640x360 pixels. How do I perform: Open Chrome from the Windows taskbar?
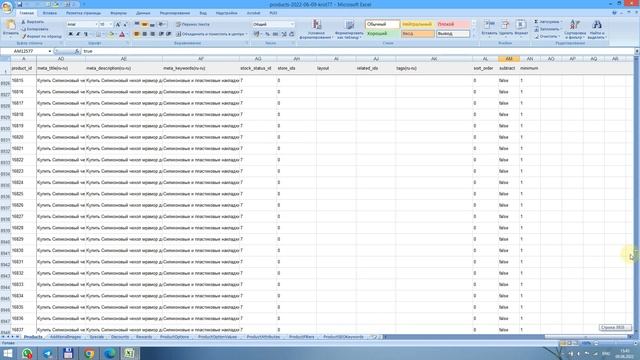(x=89, y=353)
